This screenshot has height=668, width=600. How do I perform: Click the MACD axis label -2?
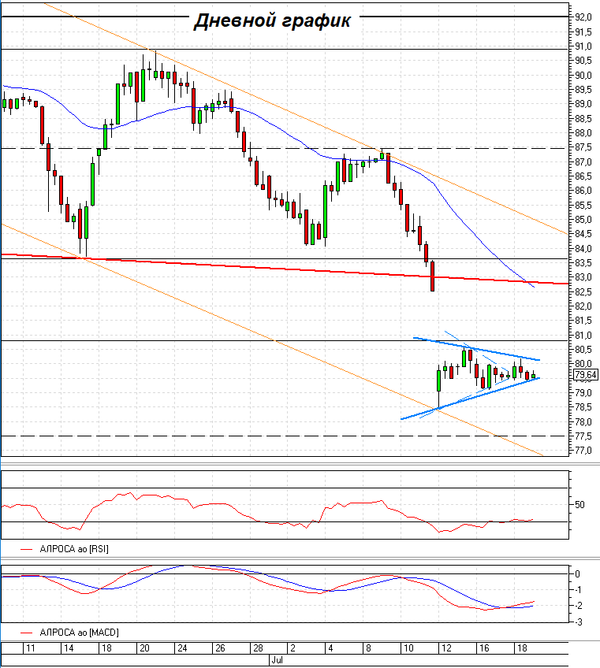pos(577,606)
